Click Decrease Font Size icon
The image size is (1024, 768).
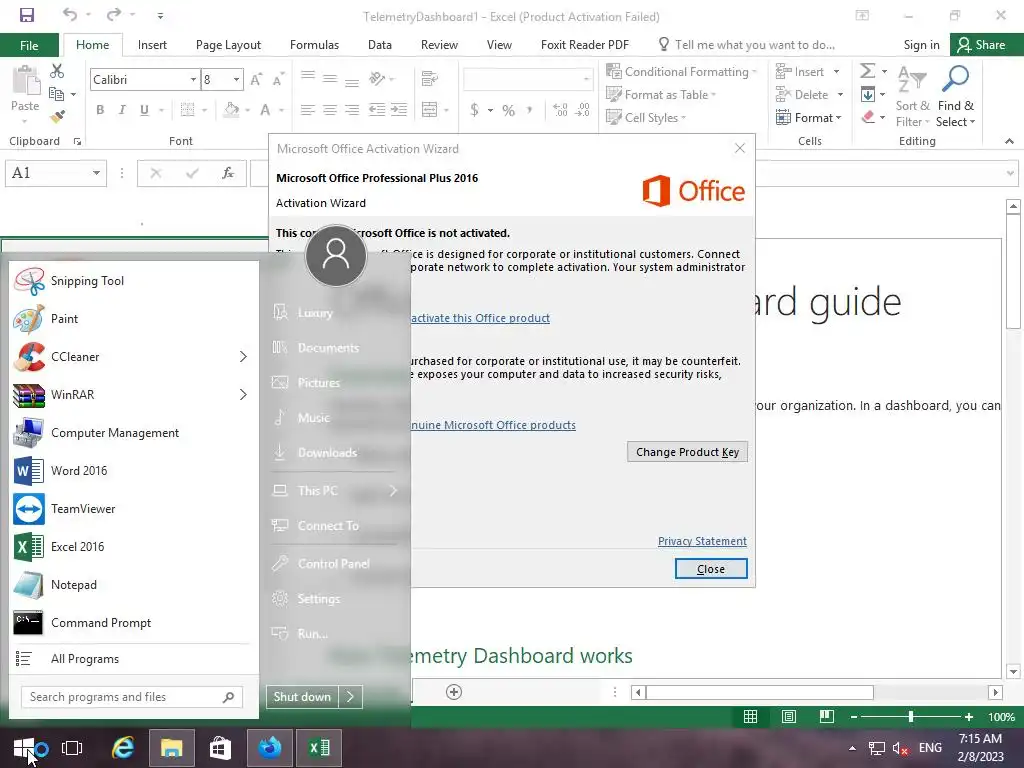pos(278,80)
